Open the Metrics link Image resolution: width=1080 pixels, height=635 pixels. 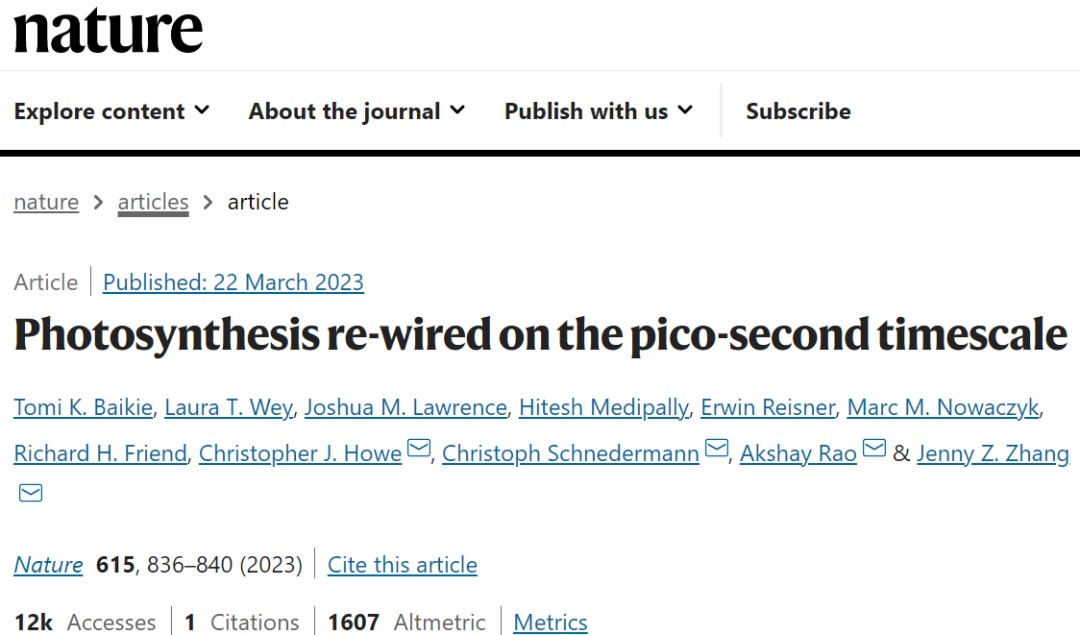pyautogui.click(x=550, y=623)
